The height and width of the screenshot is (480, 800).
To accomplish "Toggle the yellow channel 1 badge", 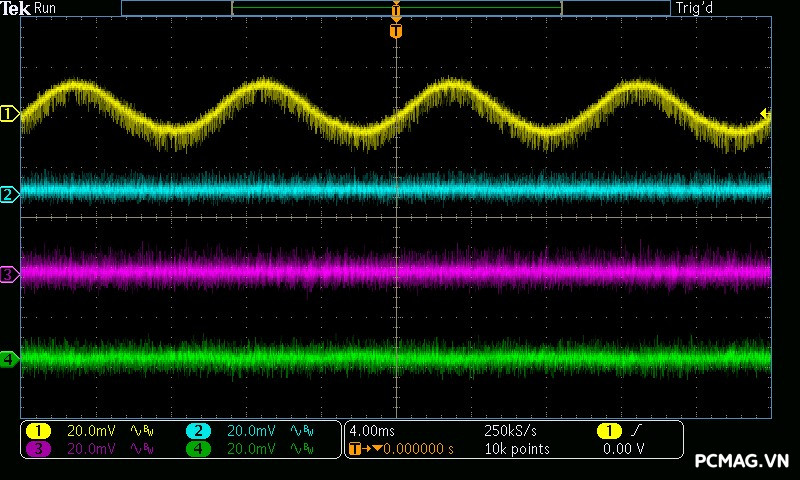I will tap(38, 431).
